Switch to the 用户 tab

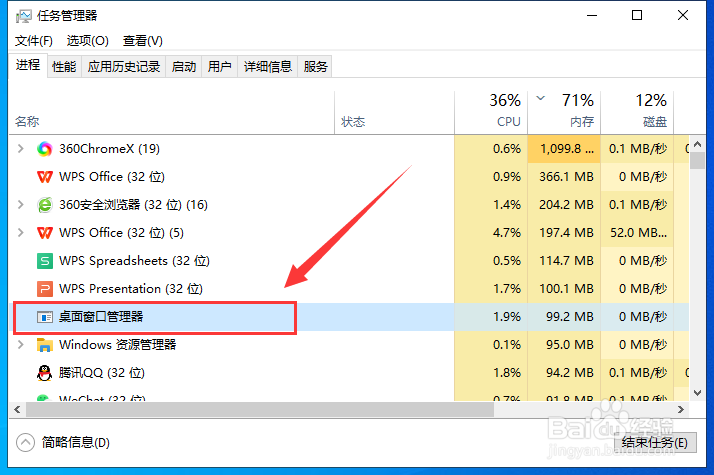219,67
